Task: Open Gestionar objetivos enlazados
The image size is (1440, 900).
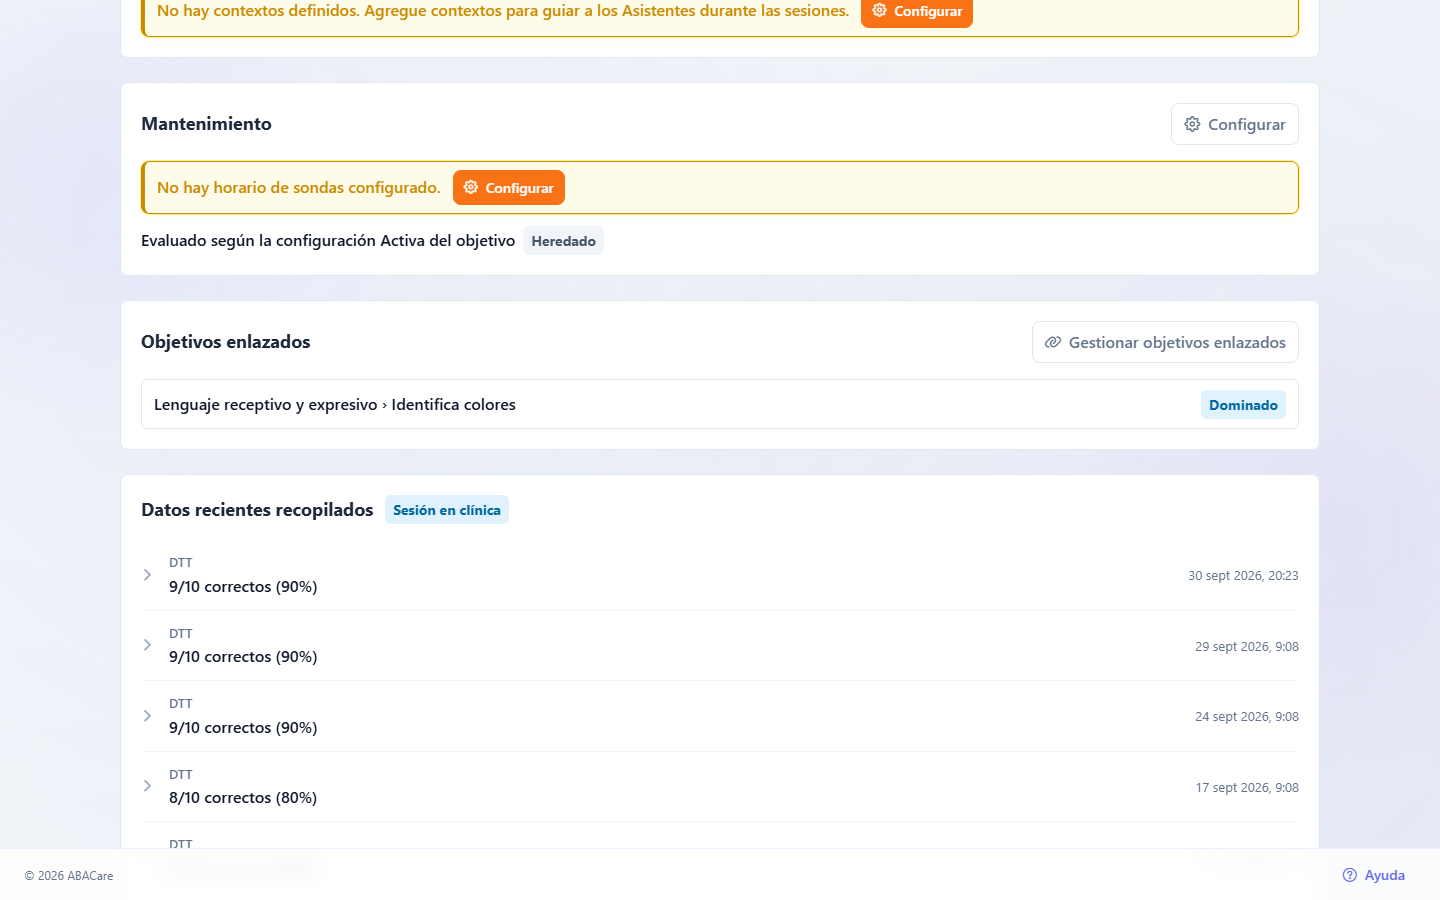Action: click(1165, 342)
